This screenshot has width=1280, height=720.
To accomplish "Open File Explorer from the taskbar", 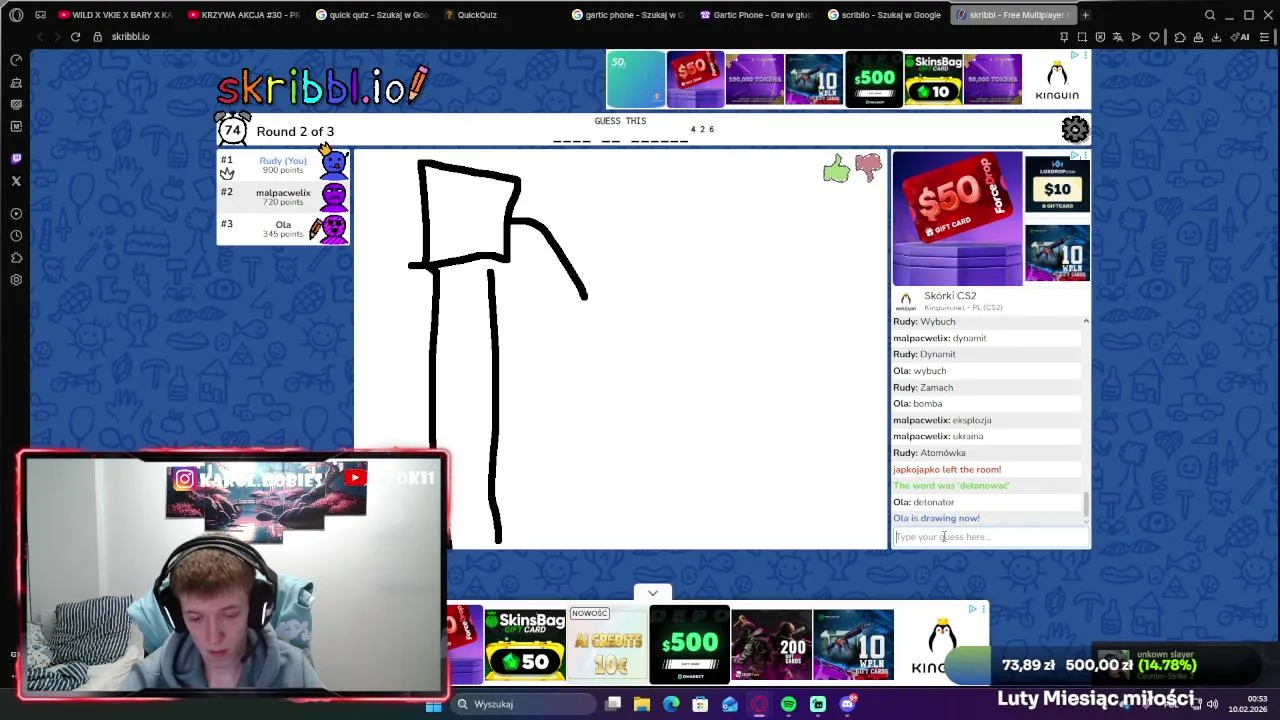I will [x=642, y=704].
